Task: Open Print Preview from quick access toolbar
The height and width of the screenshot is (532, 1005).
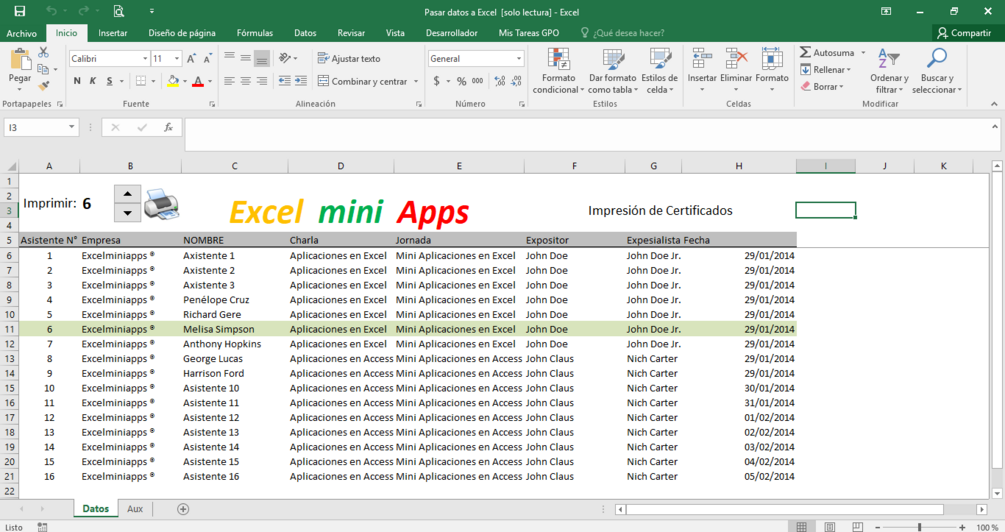Action: [x=118, y=11]
